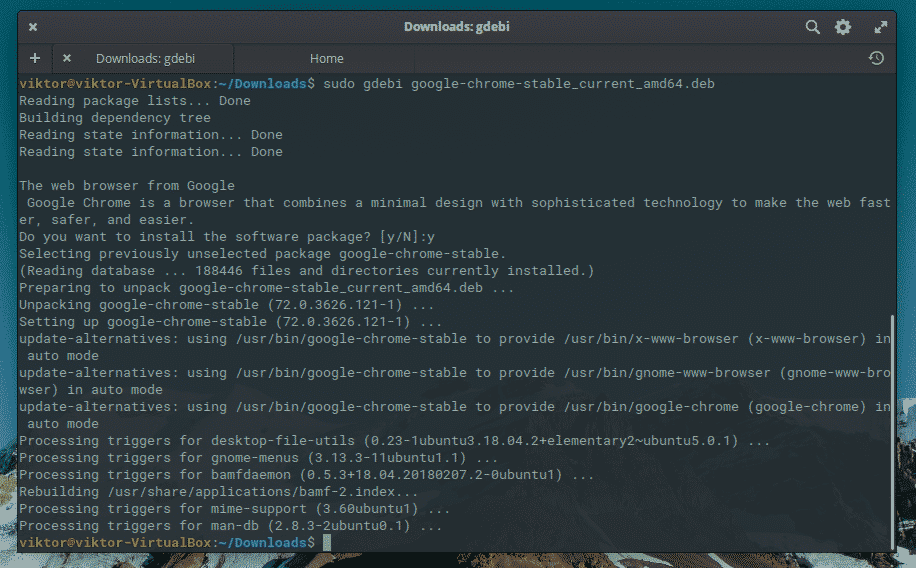Click the cursor at the bottom prompt
Viewport: 916px width, 568px height.
point(327,542)
